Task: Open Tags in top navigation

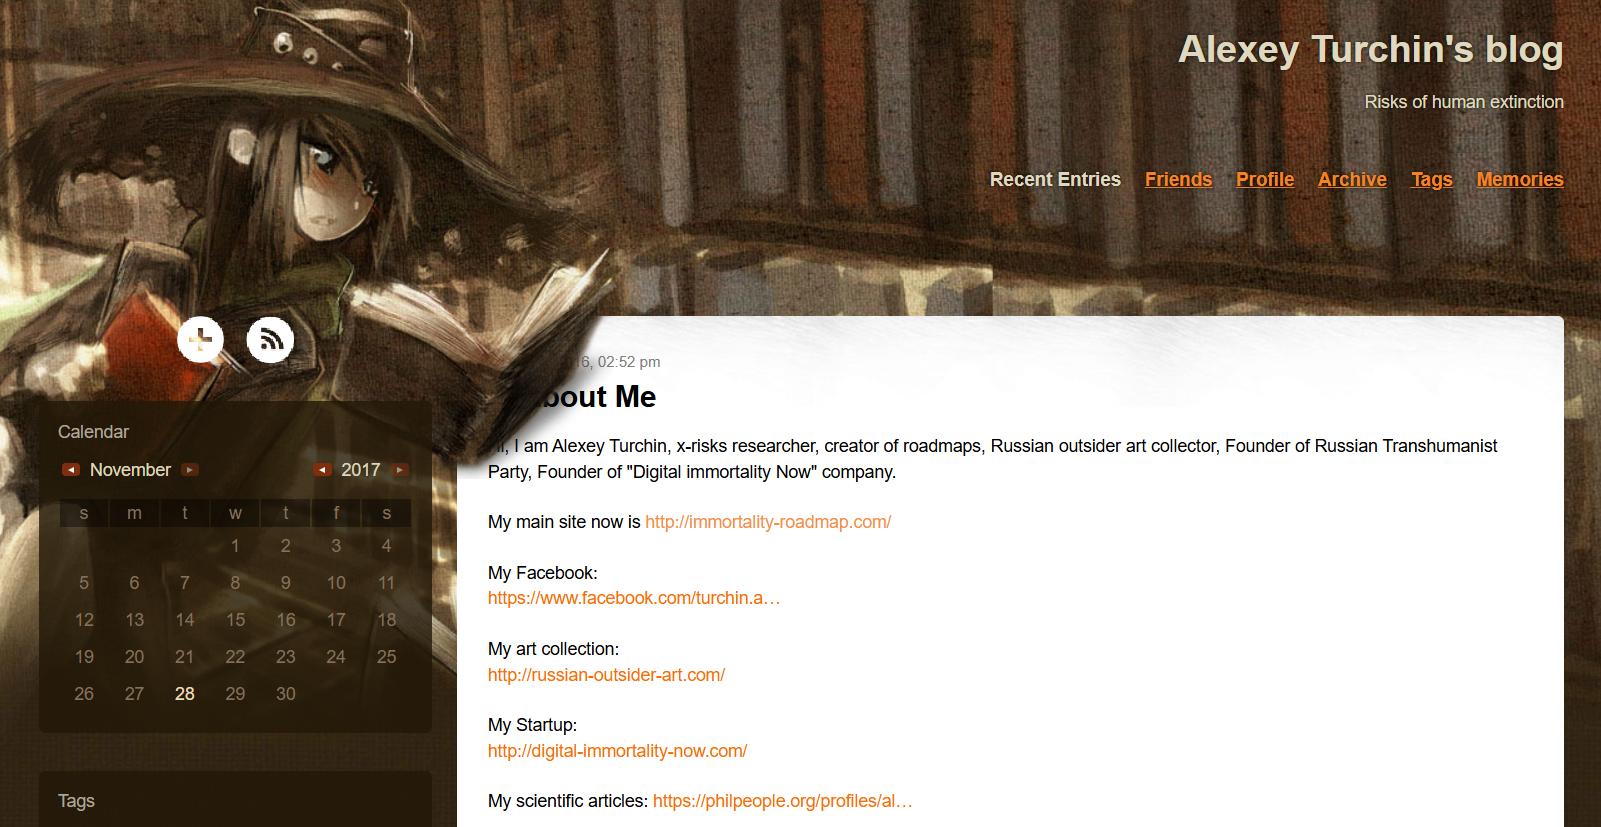Action: (1431, 179)
